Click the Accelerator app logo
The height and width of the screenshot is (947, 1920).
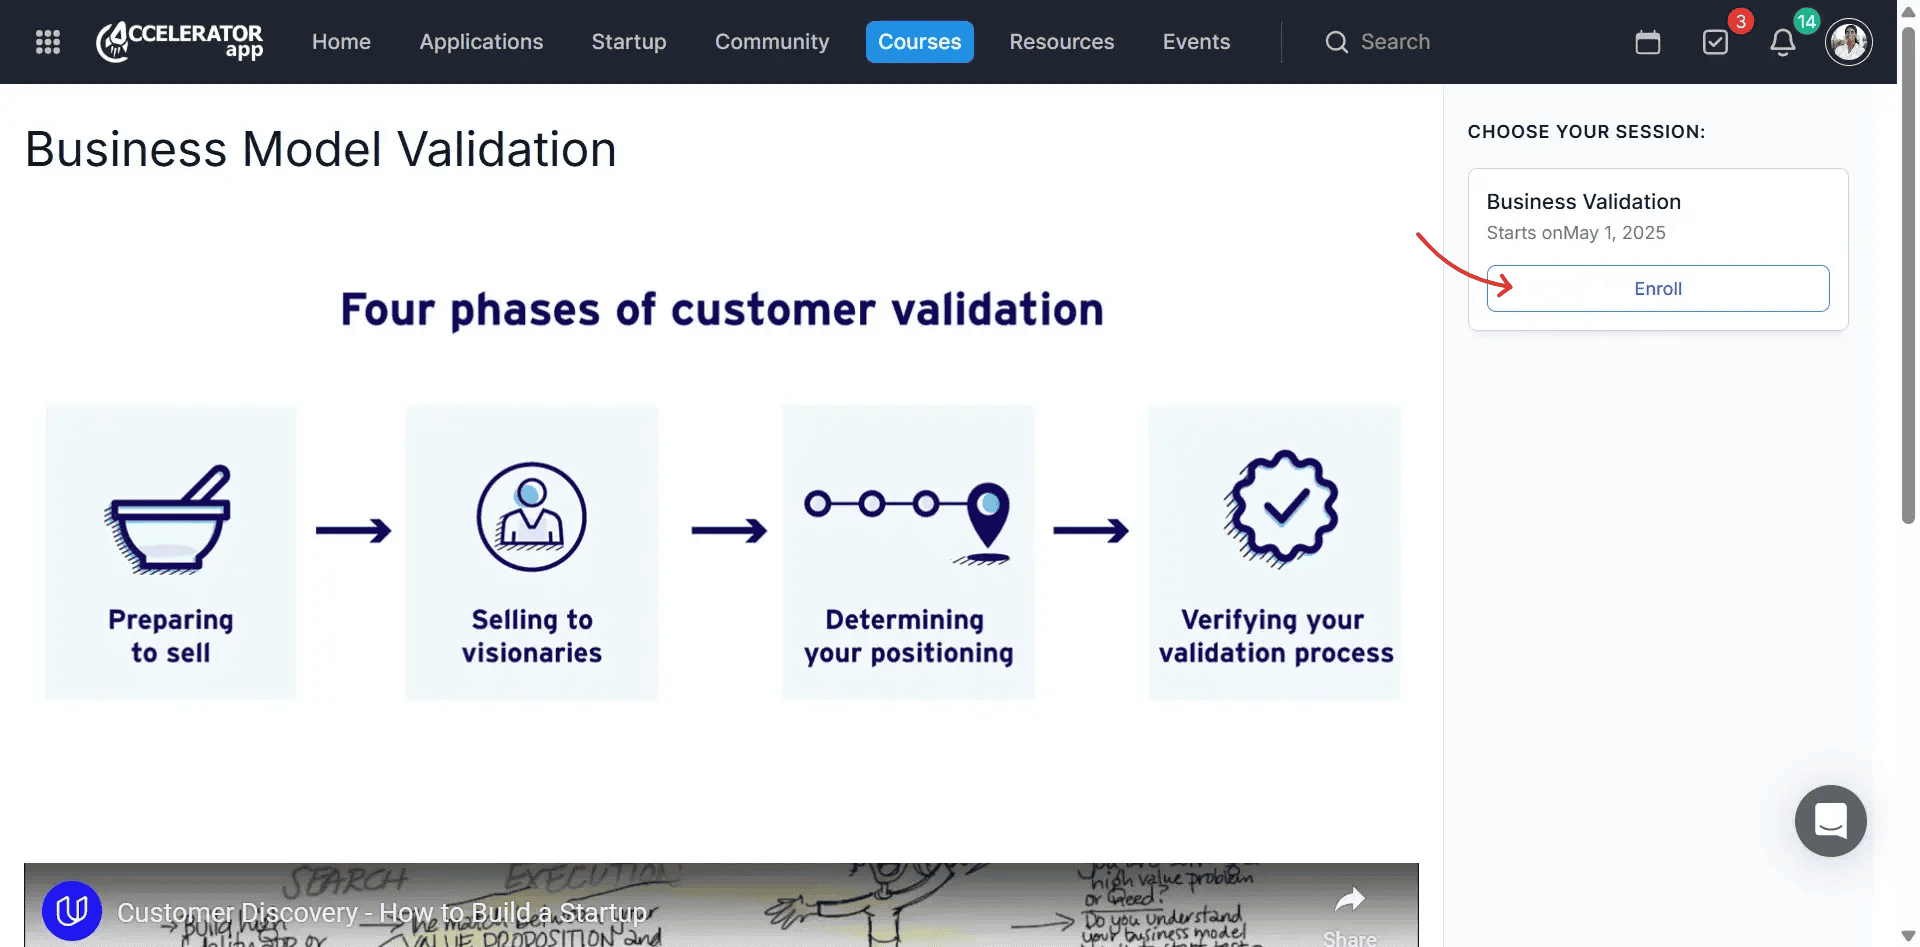(x=180, y=42)
